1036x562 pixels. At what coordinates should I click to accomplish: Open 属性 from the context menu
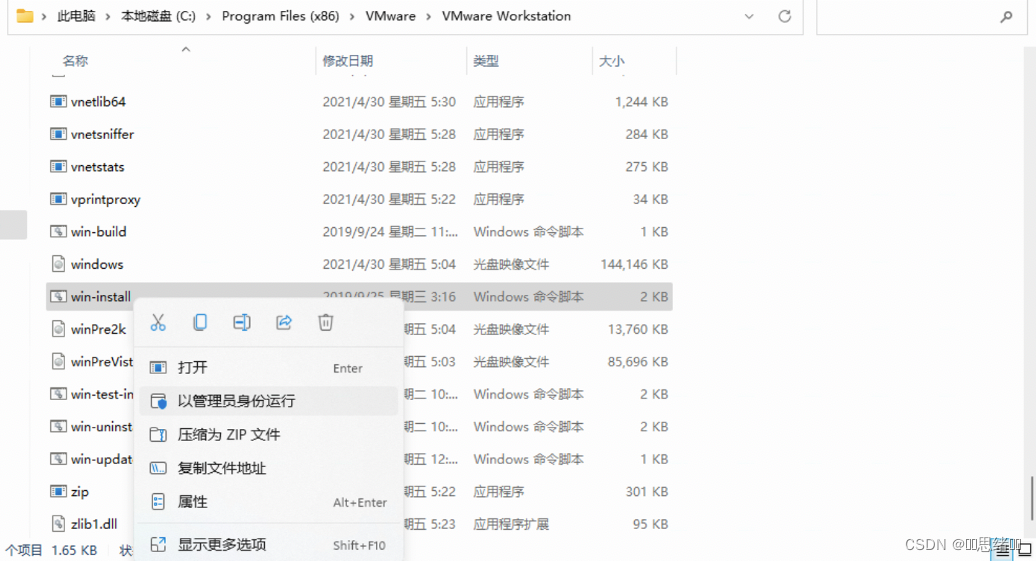[268, 502]
